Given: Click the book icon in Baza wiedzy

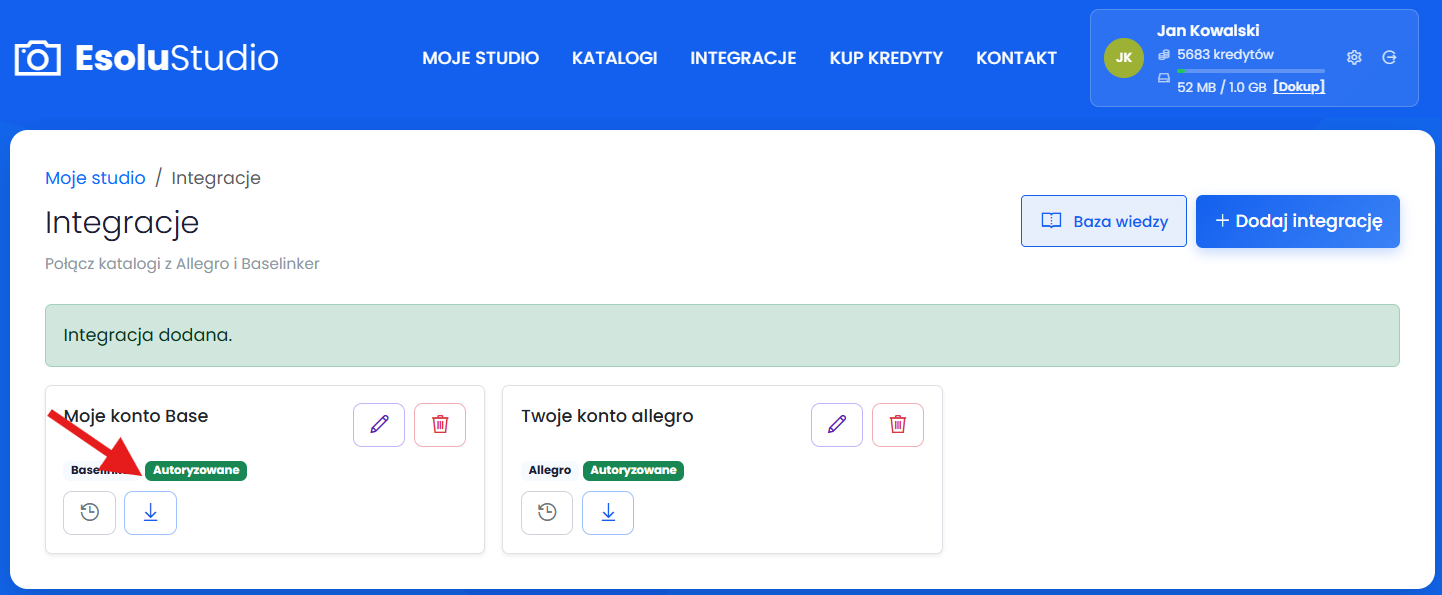Looking at the screenshot, I should pos(1051,221).
